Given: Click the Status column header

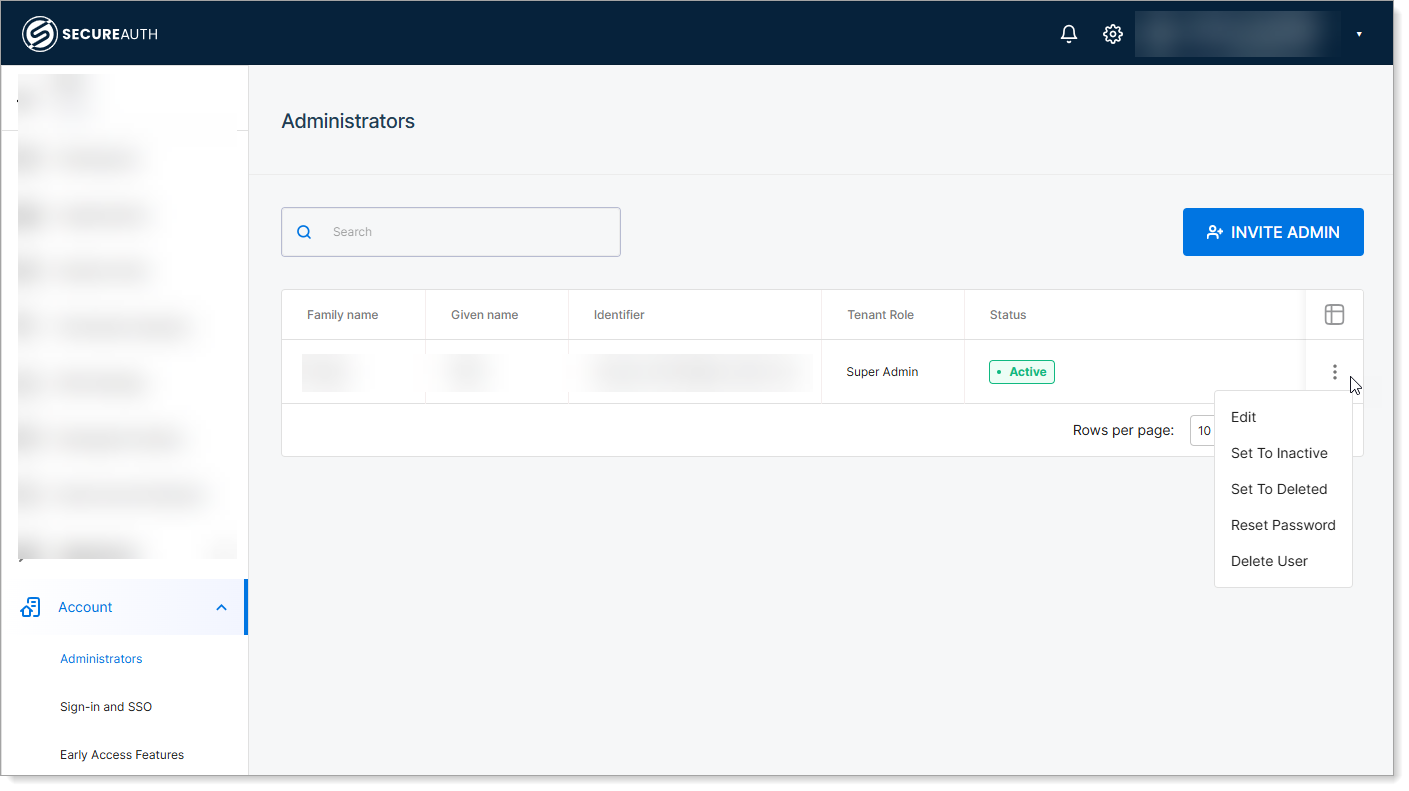Looking at the screenshot, I should tap(1008, 315).
